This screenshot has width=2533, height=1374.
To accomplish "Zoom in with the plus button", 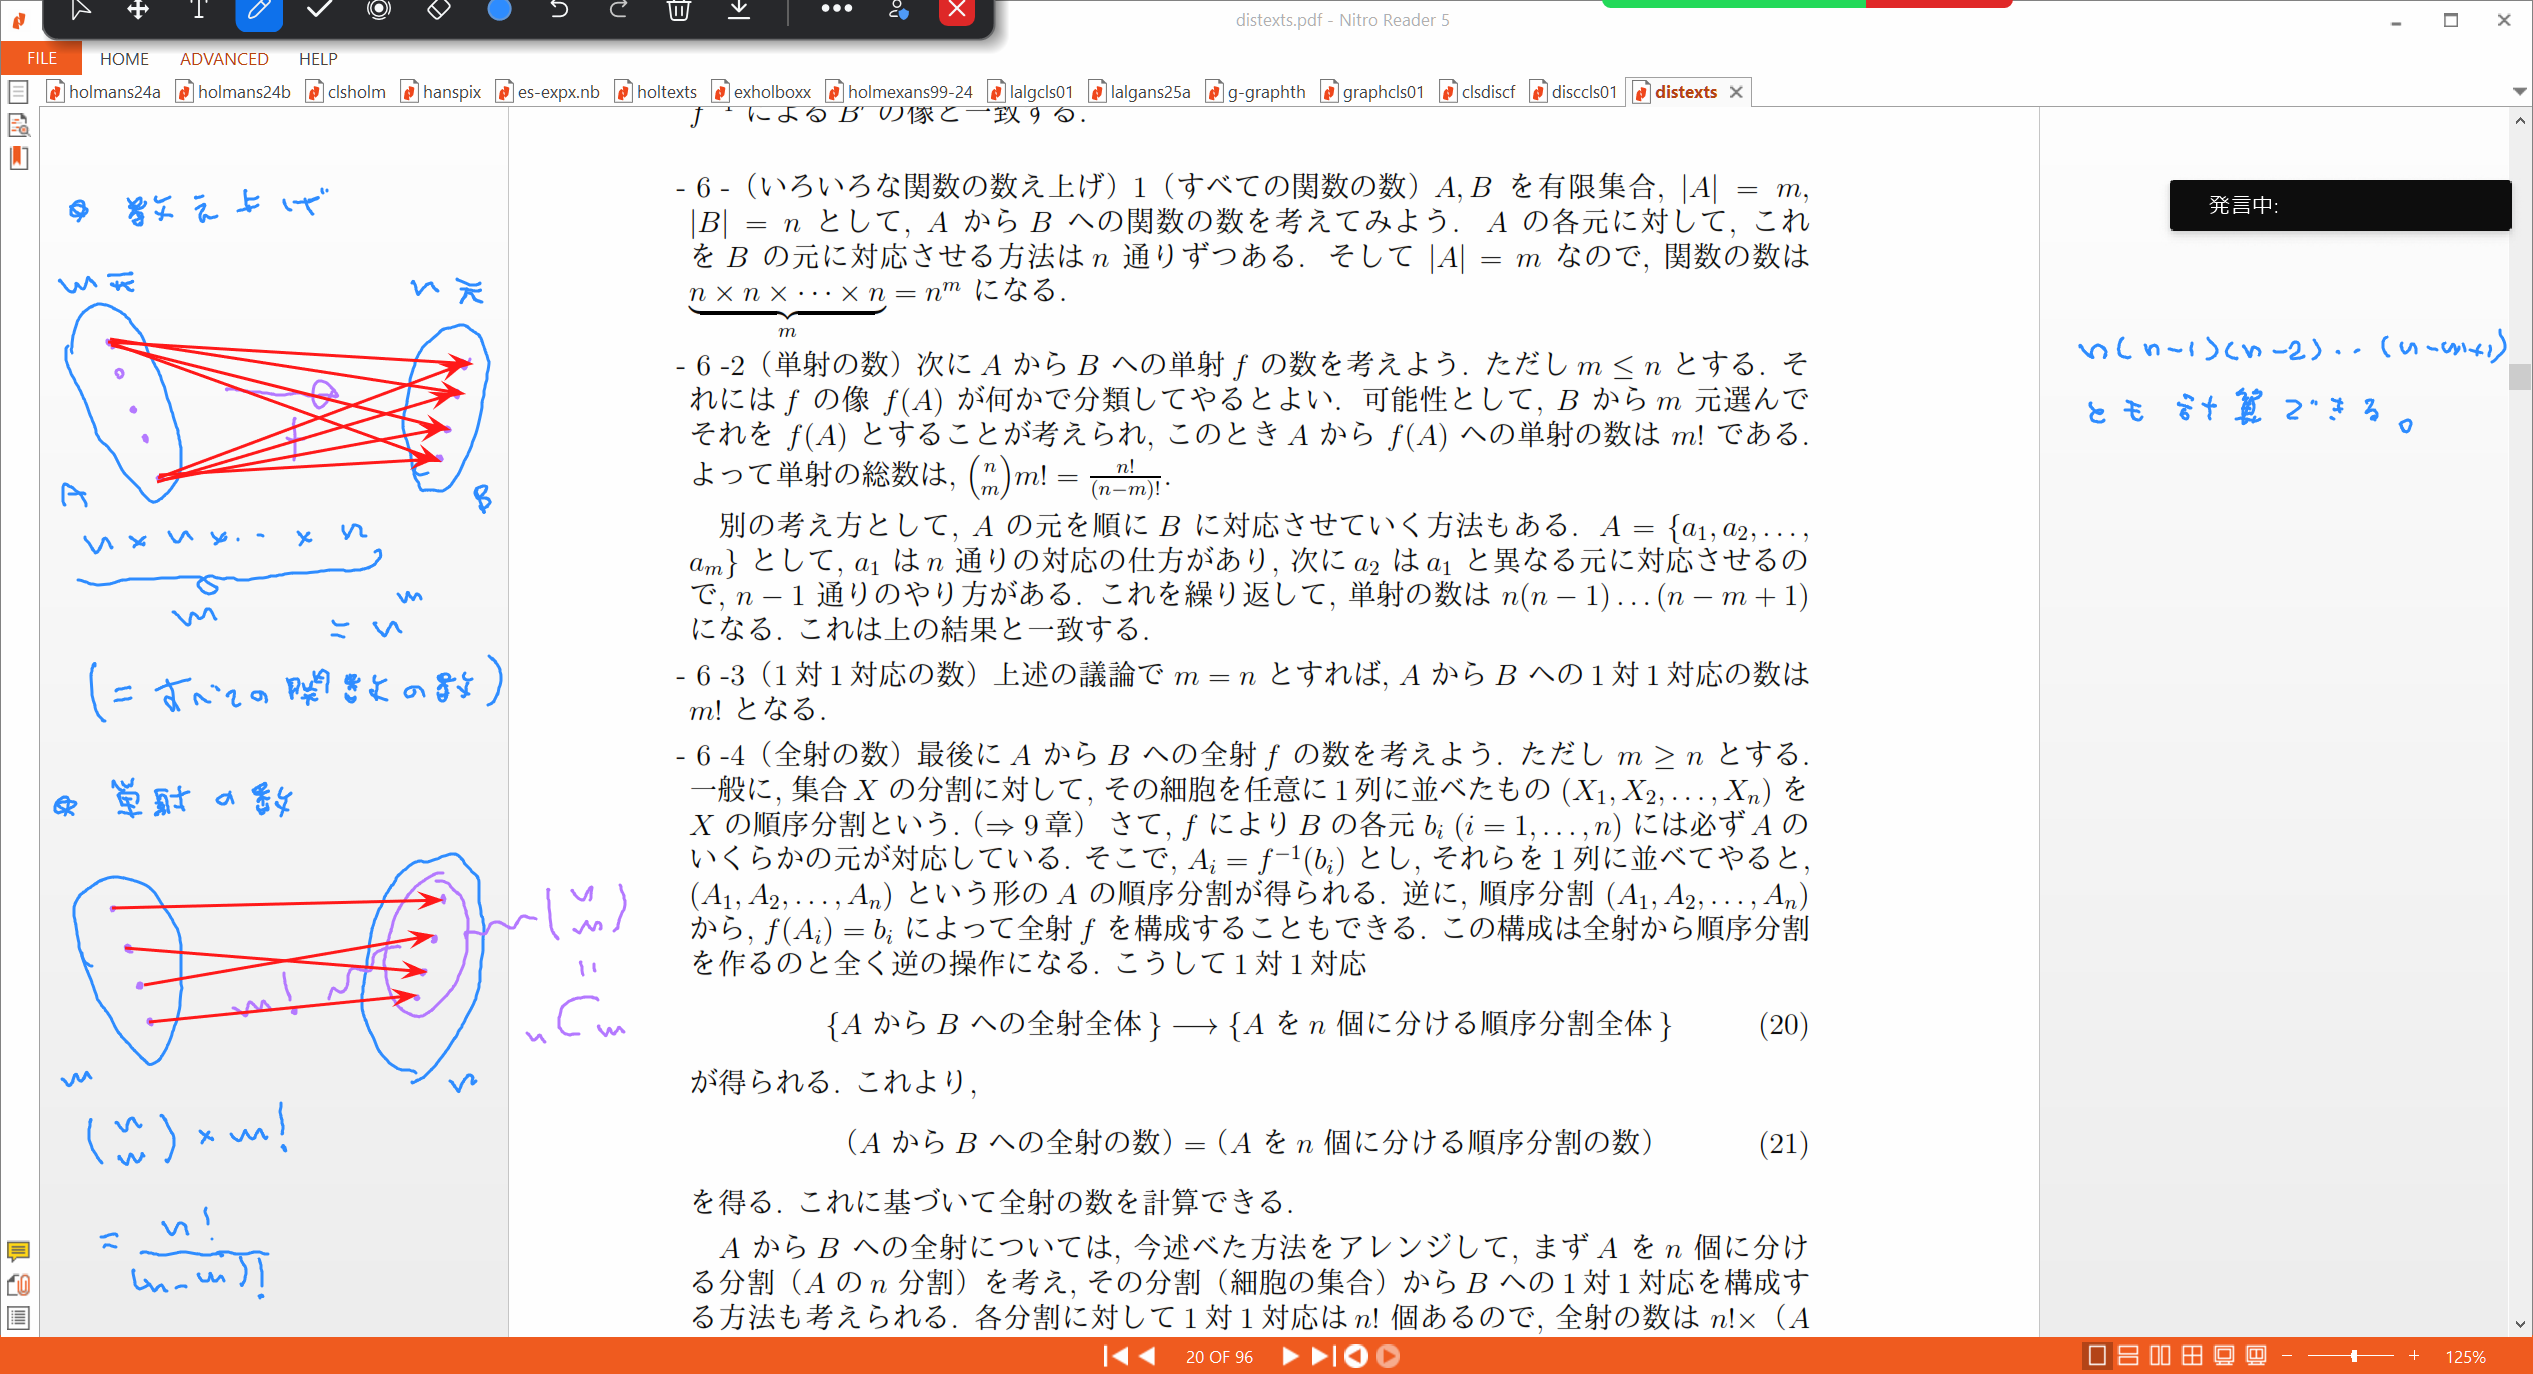I will (2414, 1356).
